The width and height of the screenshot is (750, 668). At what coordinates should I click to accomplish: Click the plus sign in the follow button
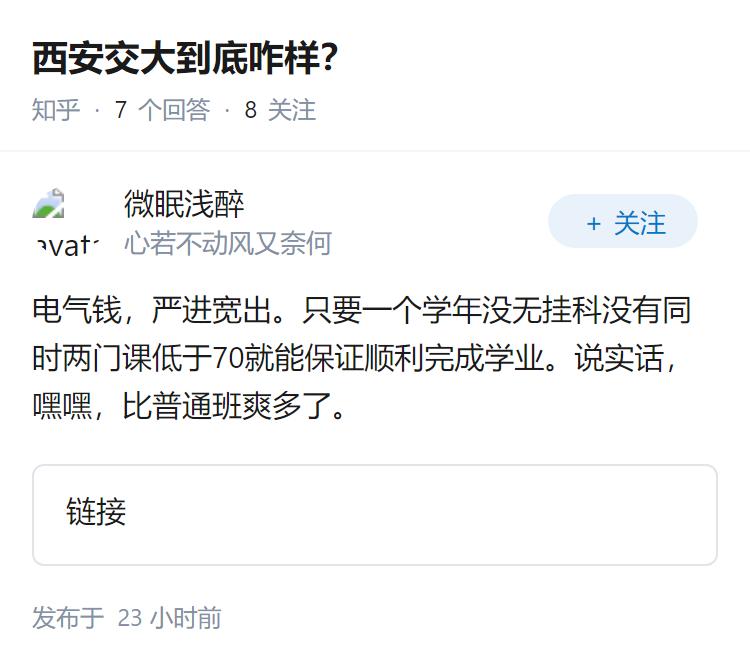pos(594,223)
